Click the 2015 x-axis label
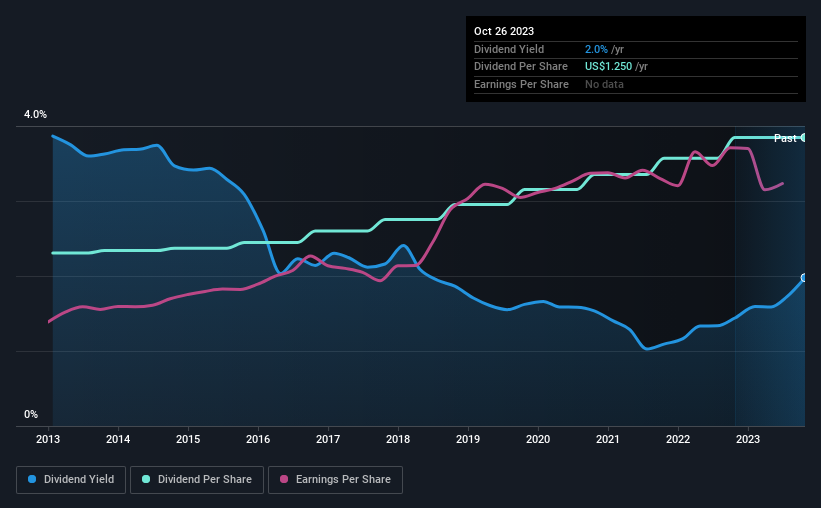This screenshot has height=508, width=821. click(188, 439)
